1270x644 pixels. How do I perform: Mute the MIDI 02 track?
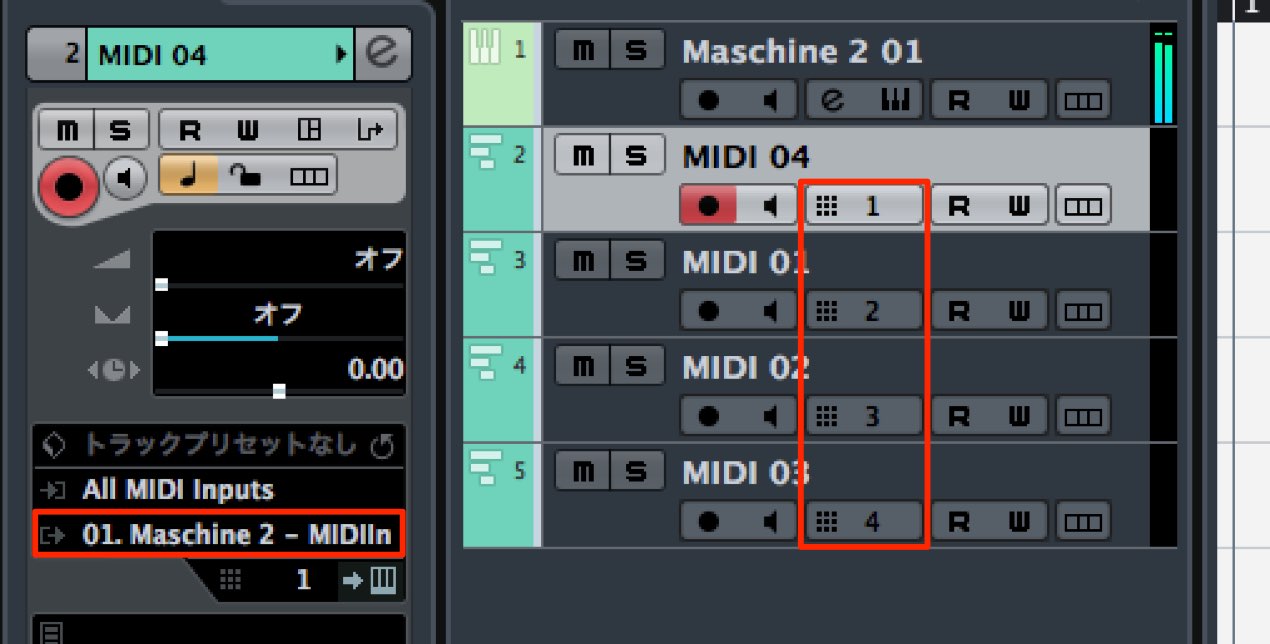click(582, 366)
